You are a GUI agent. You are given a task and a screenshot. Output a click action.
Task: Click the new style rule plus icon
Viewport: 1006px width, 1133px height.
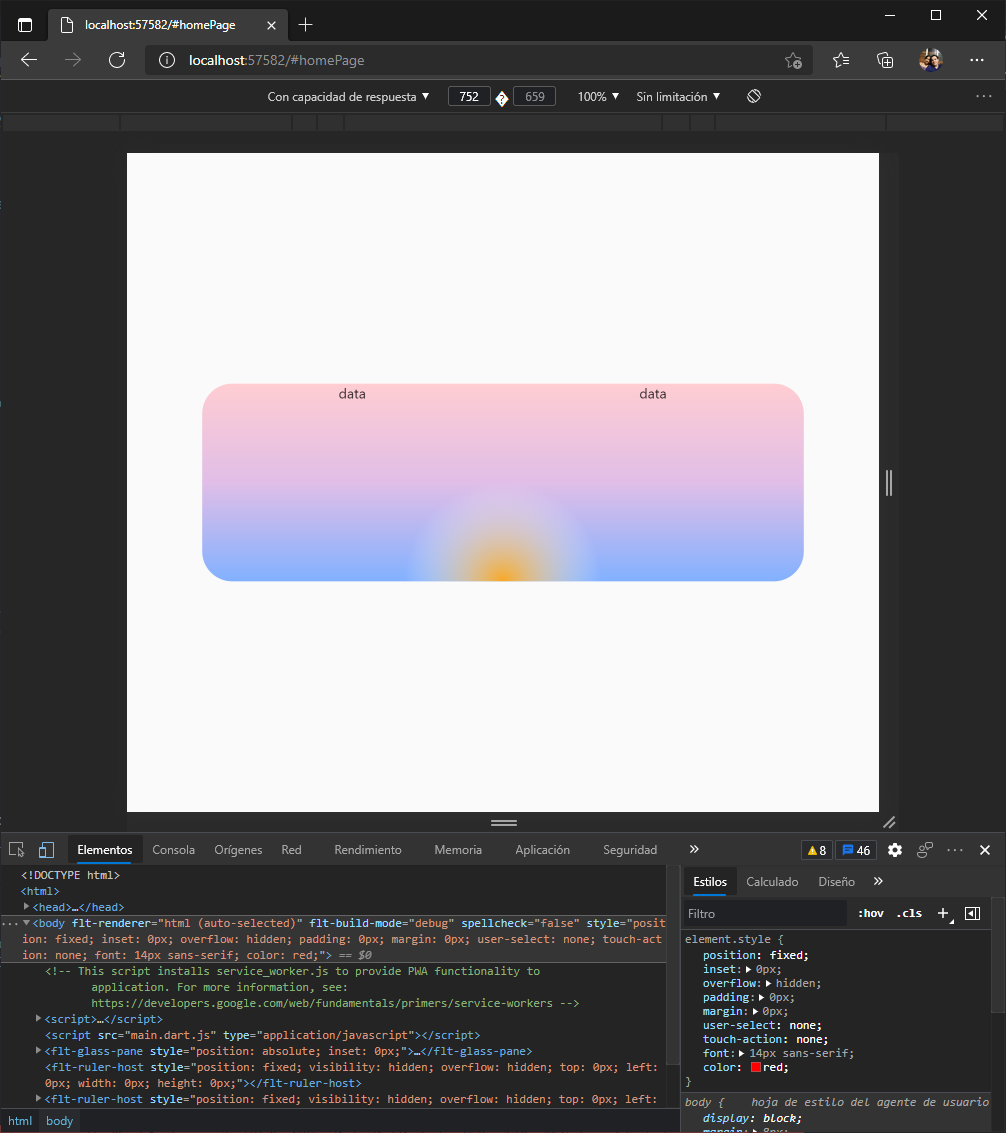pyautogui.click(x=942, y=913)
